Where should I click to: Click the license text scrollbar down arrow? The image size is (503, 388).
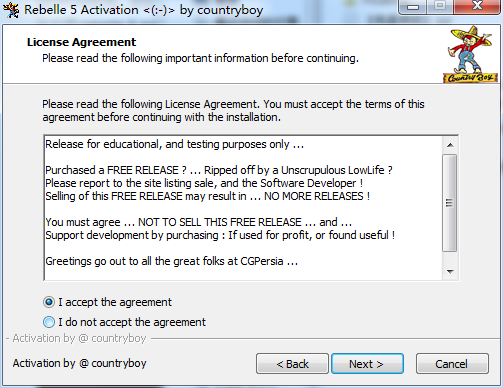pyautogui.click(x=450, y=271)
